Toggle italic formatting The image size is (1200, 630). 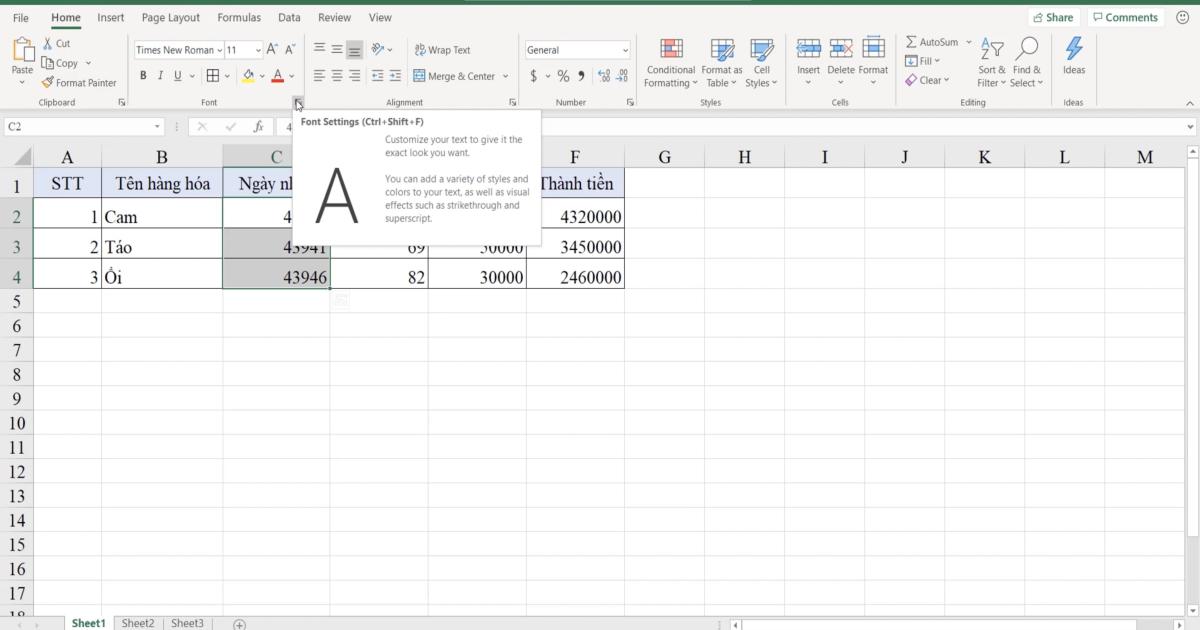pyautogui.click(x=162, y=75)
